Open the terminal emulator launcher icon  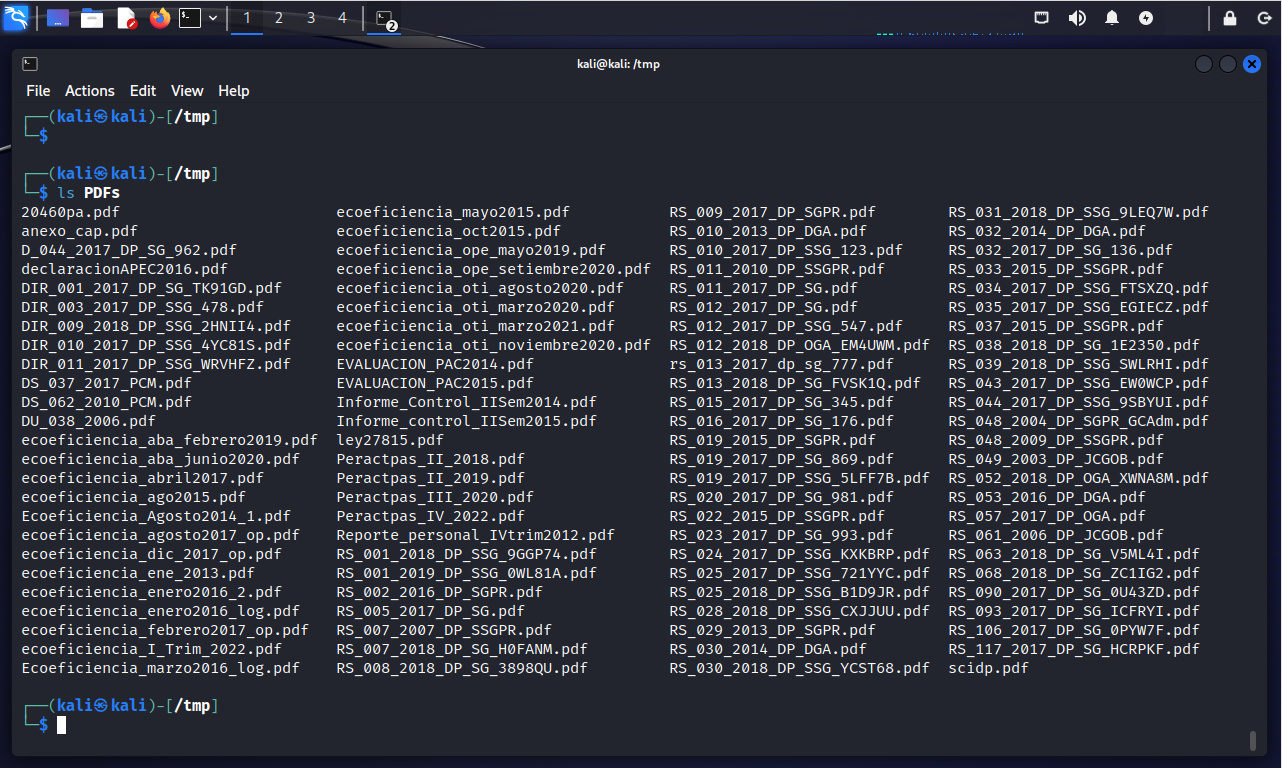tap(190, 18)
